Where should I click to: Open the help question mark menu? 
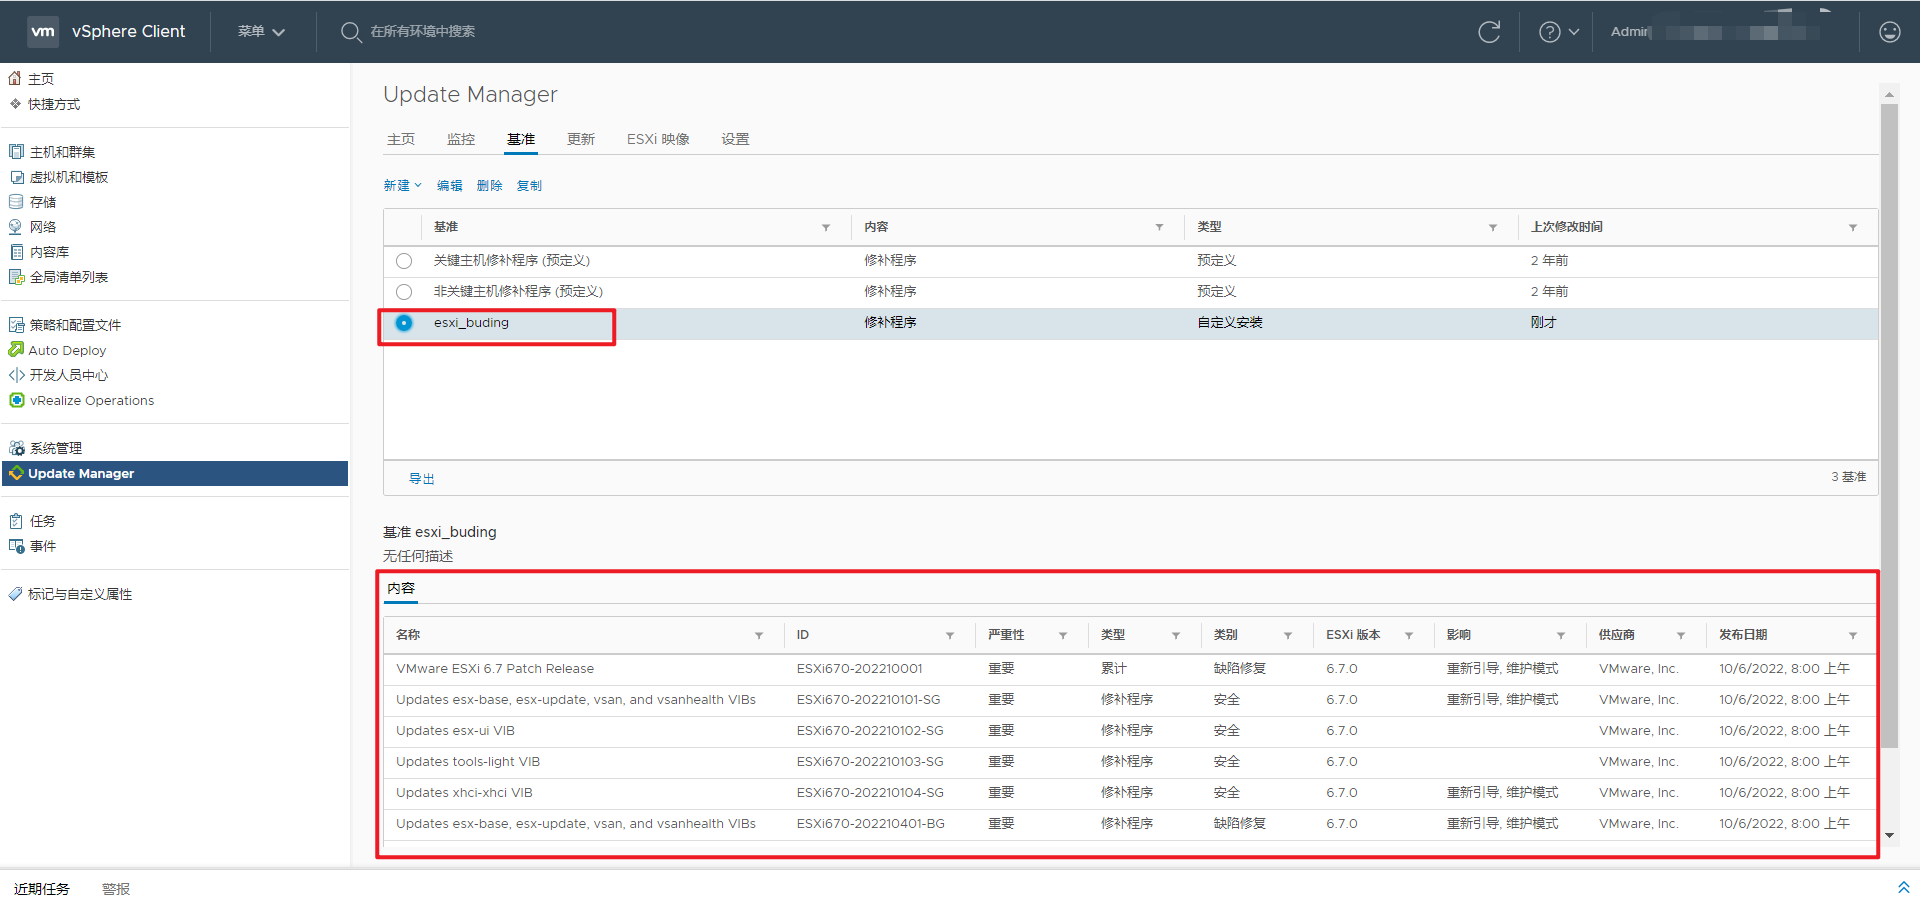click(1558, 32)
